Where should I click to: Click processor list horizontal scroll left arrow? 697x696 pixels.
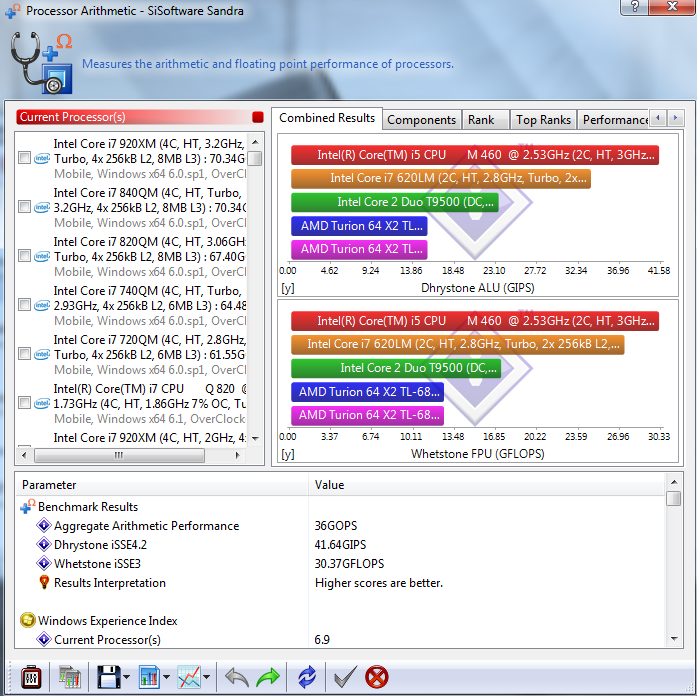[24, 455]
